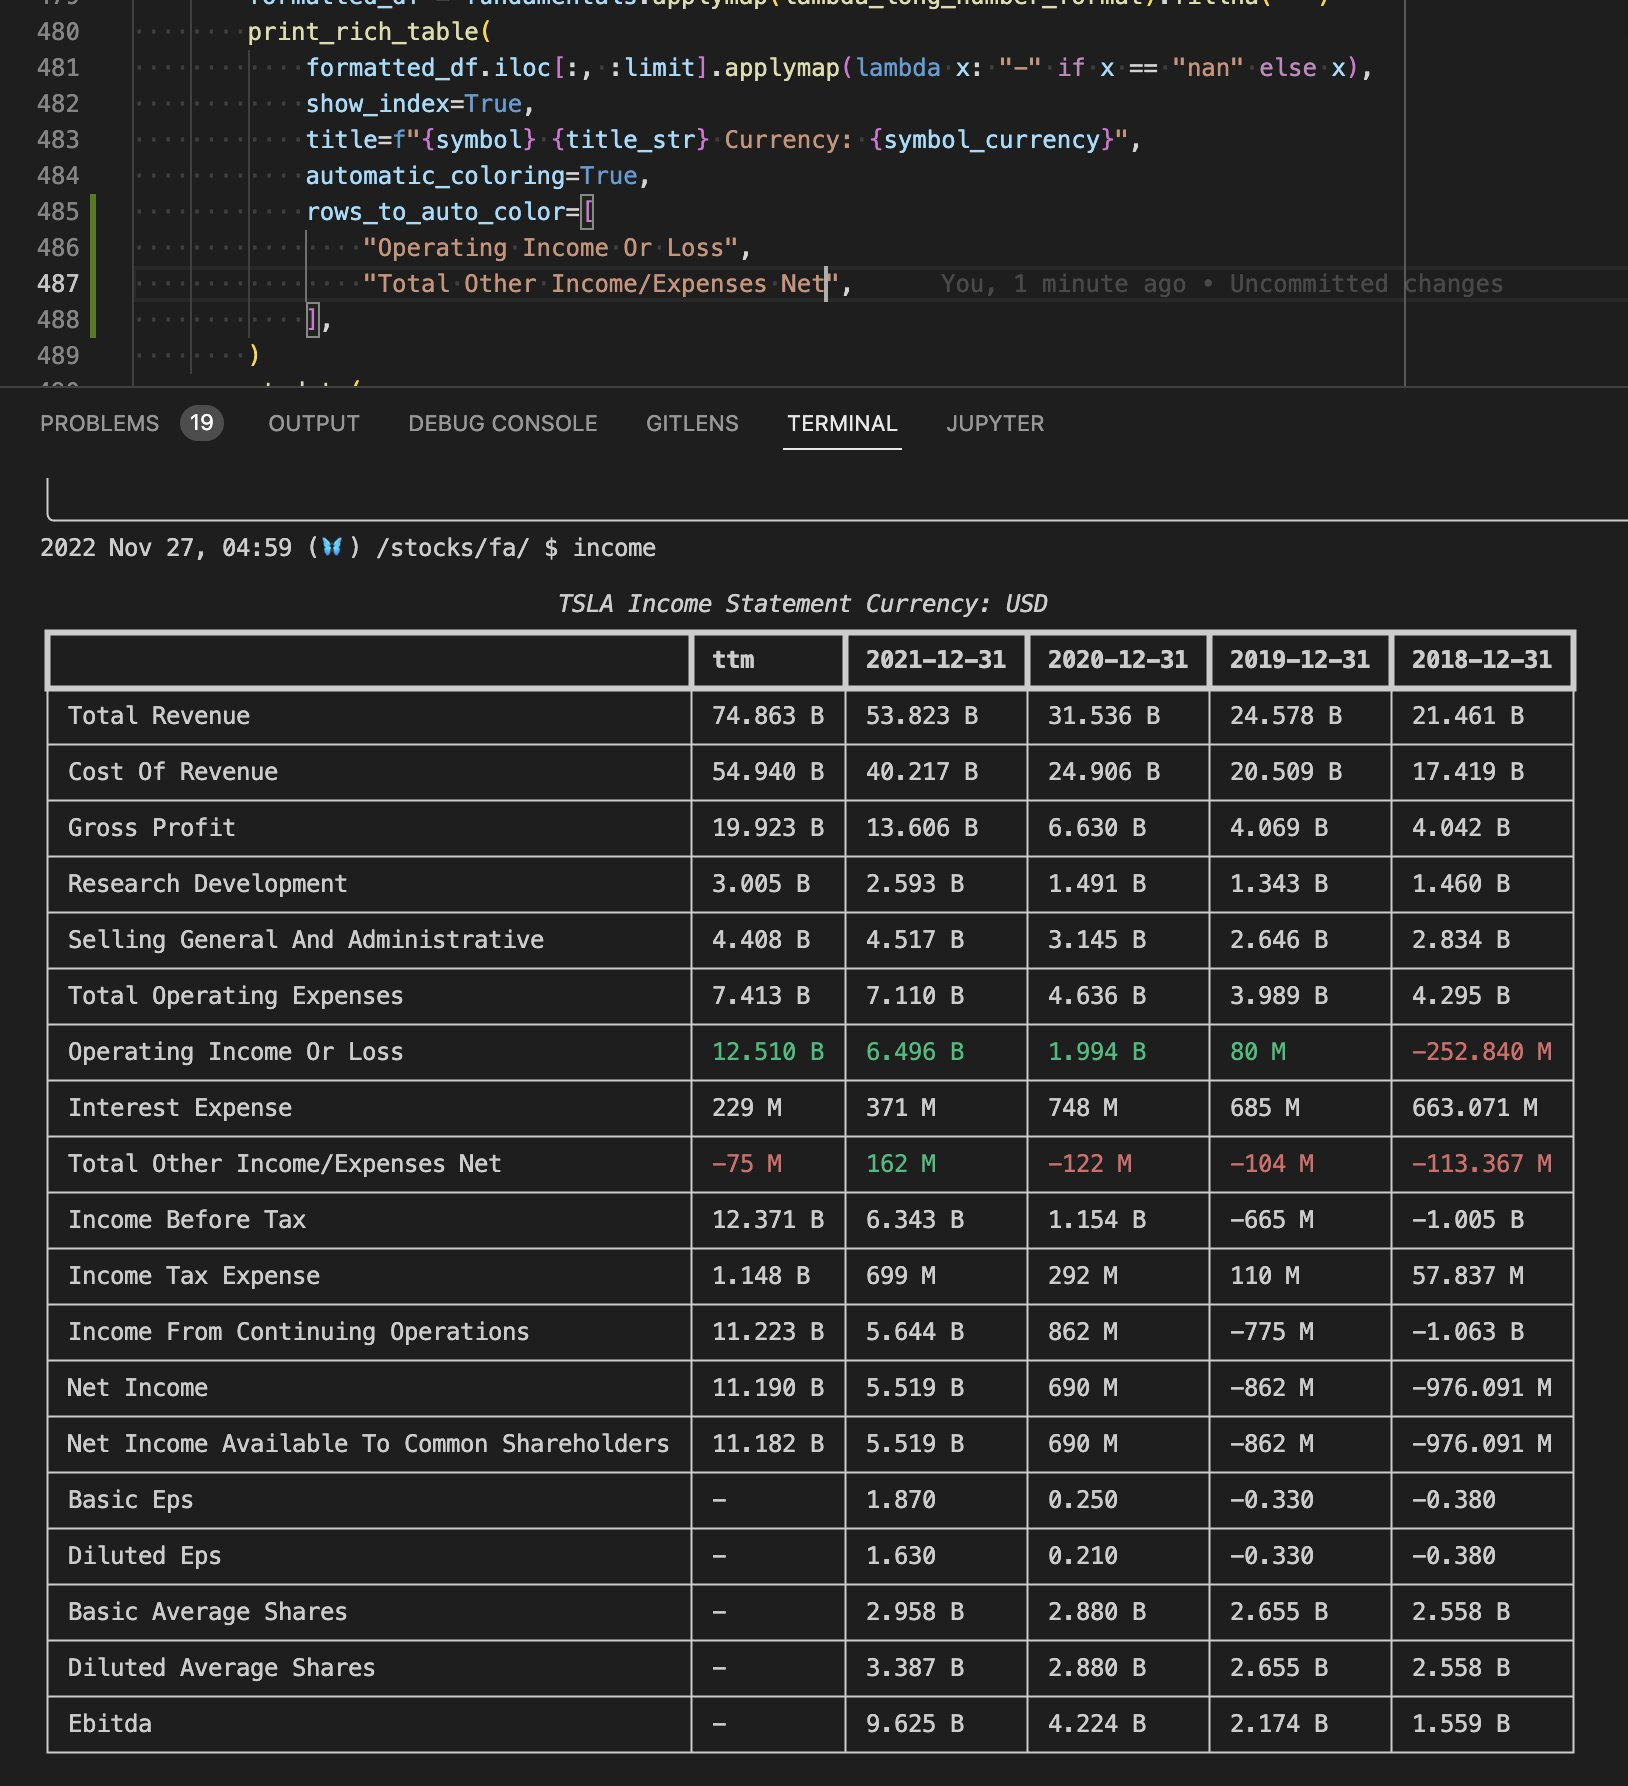Click the 'Cost Of Revenue' row label

click(173, 772)
